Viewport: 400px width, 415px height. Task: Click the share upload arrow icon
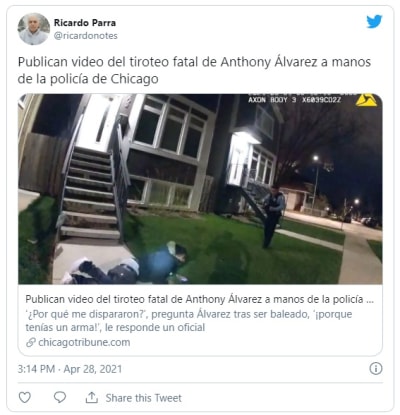coord(92,397)
